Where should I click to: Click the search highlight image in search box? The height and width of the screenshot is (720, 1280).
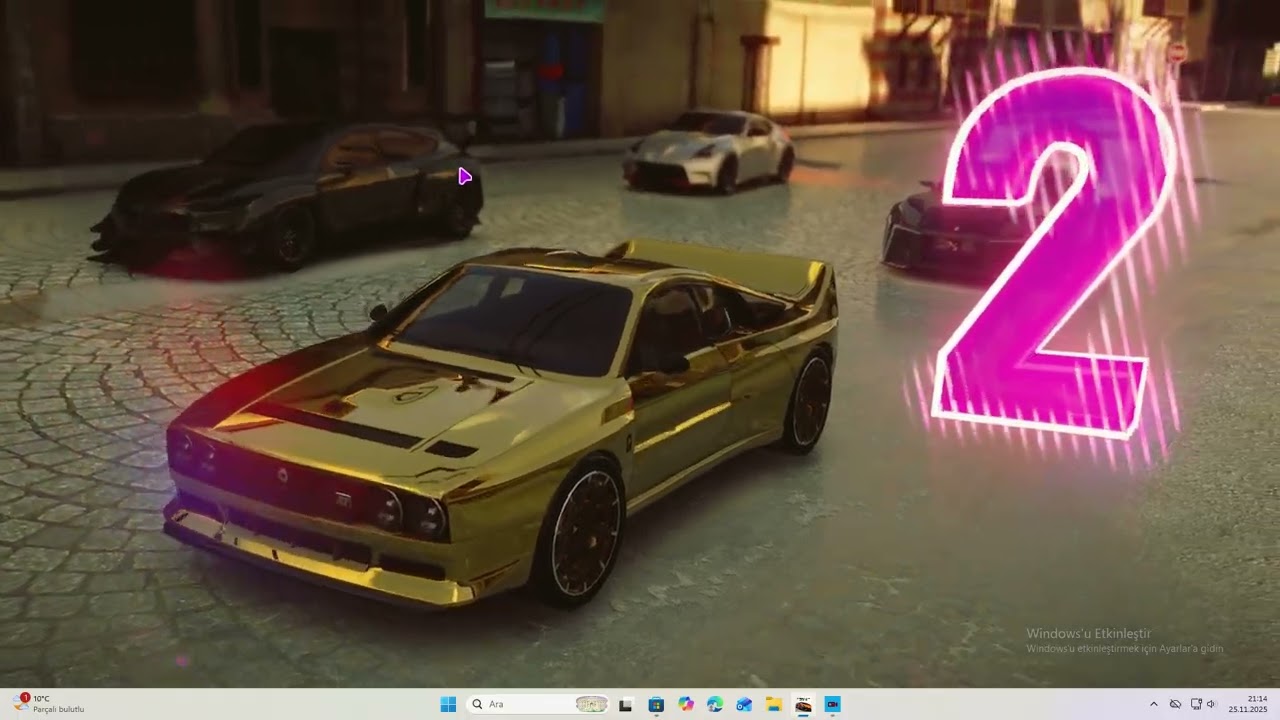click(592, 704)
